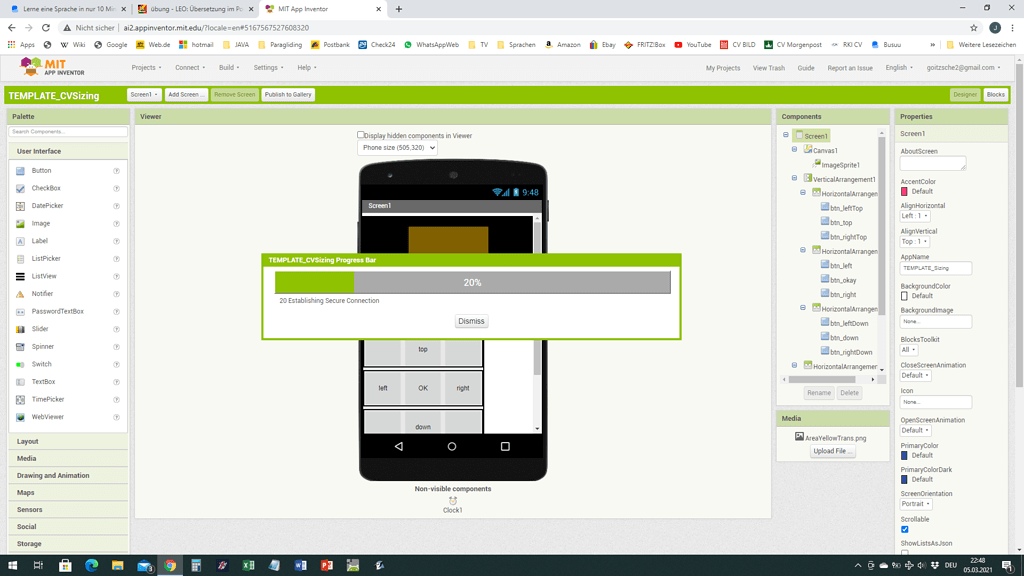1024x576 pixels.
Task: Open the ScreenOrientation dropdown
Action: (917, 504)
